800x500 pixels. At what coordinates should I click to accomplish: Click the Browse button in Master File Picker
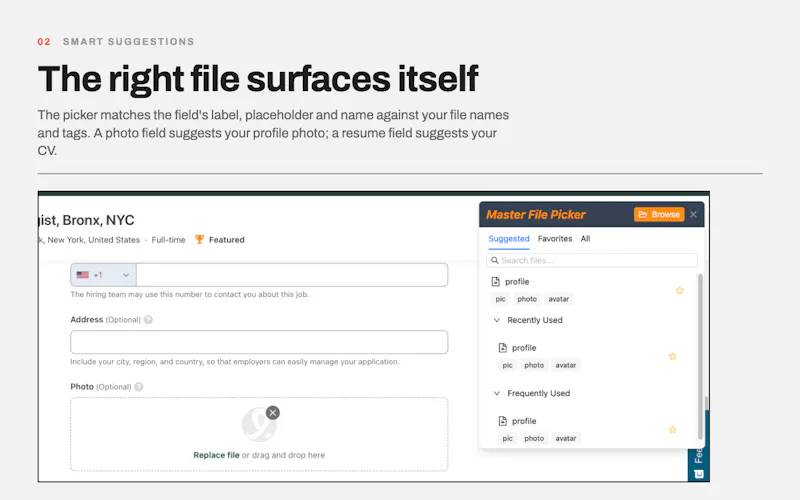(x=659, y=214)
